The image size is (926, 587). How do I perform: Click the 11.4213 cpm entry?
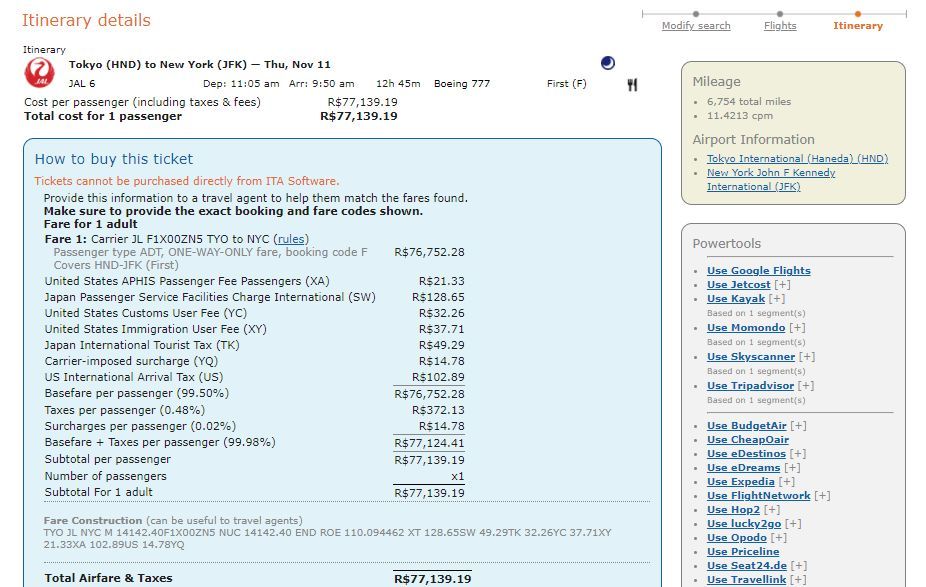(x=739, y=116)
